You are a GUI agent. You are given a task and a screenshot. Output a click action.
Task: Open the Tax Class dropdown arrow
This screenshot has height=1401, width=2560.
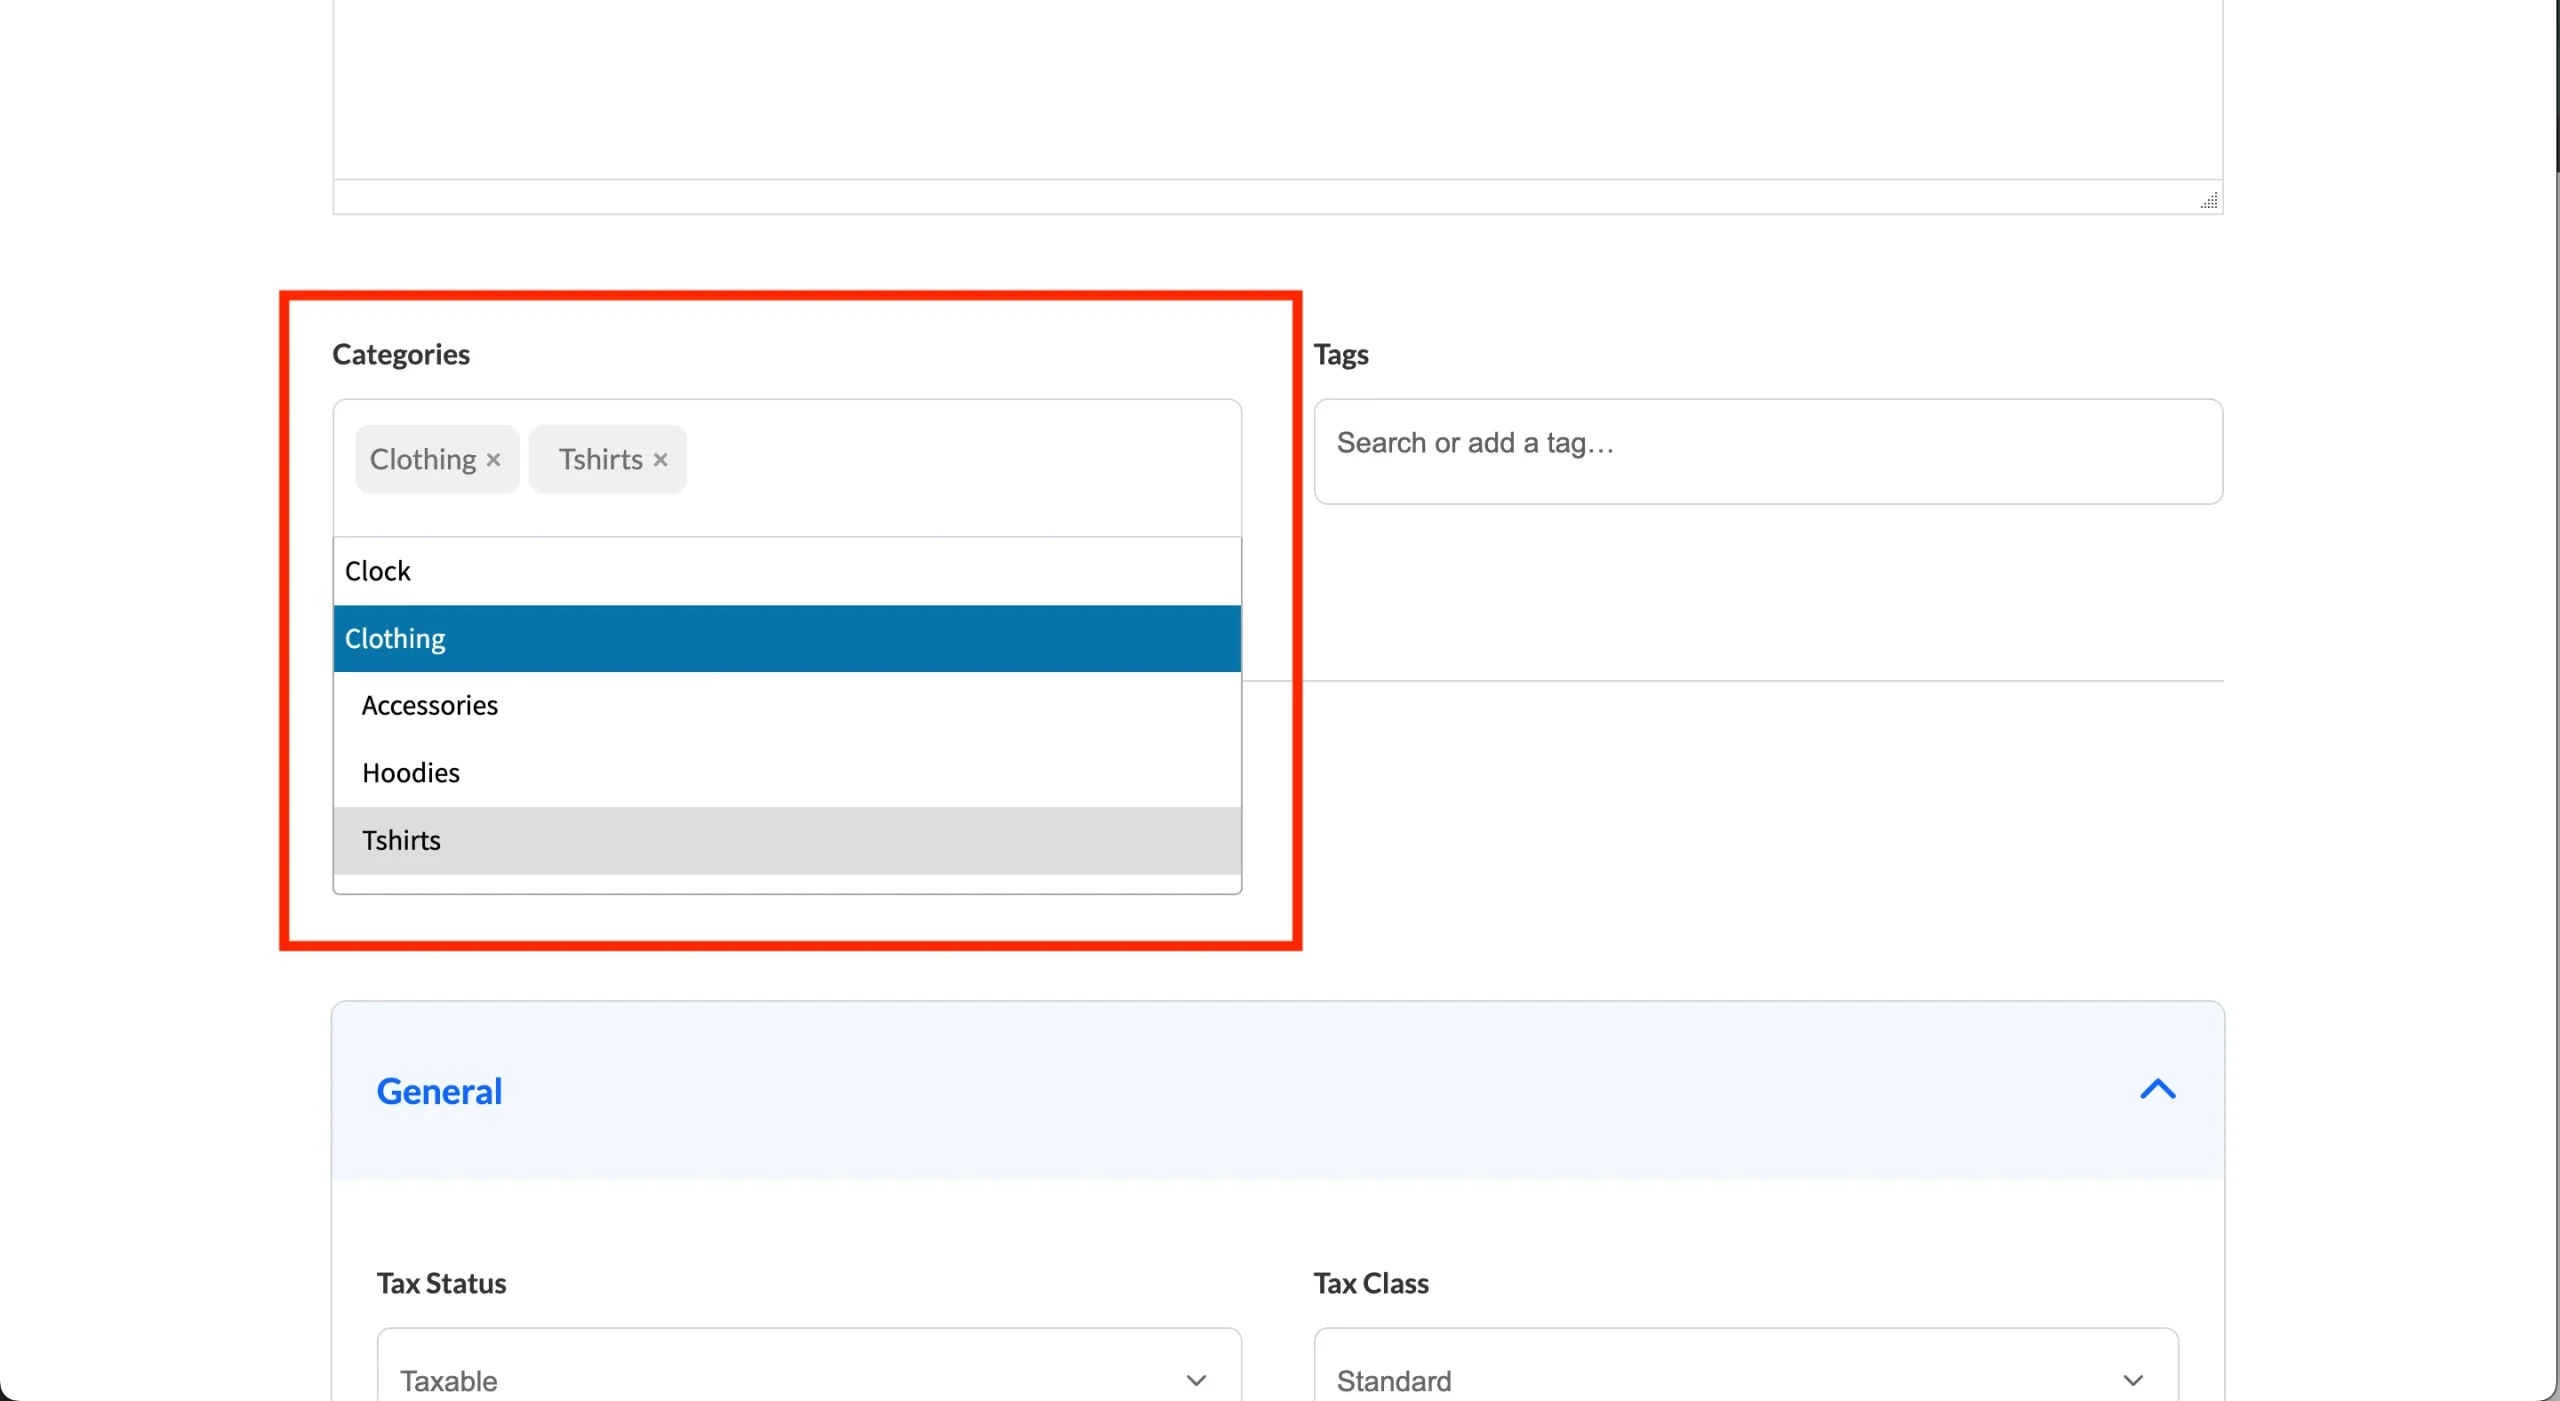coord(2132,1380)
